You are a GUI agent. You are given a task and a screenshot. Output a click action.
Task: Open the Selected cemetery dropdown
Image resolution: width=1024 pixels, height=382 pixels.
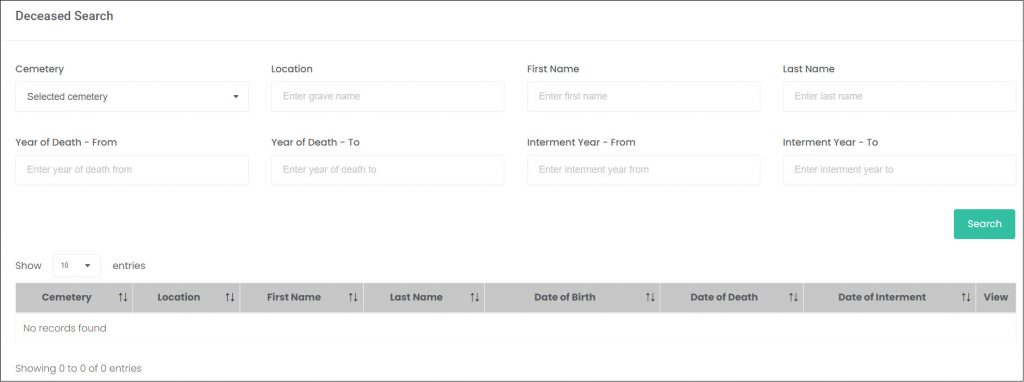[x=132, y=97]
